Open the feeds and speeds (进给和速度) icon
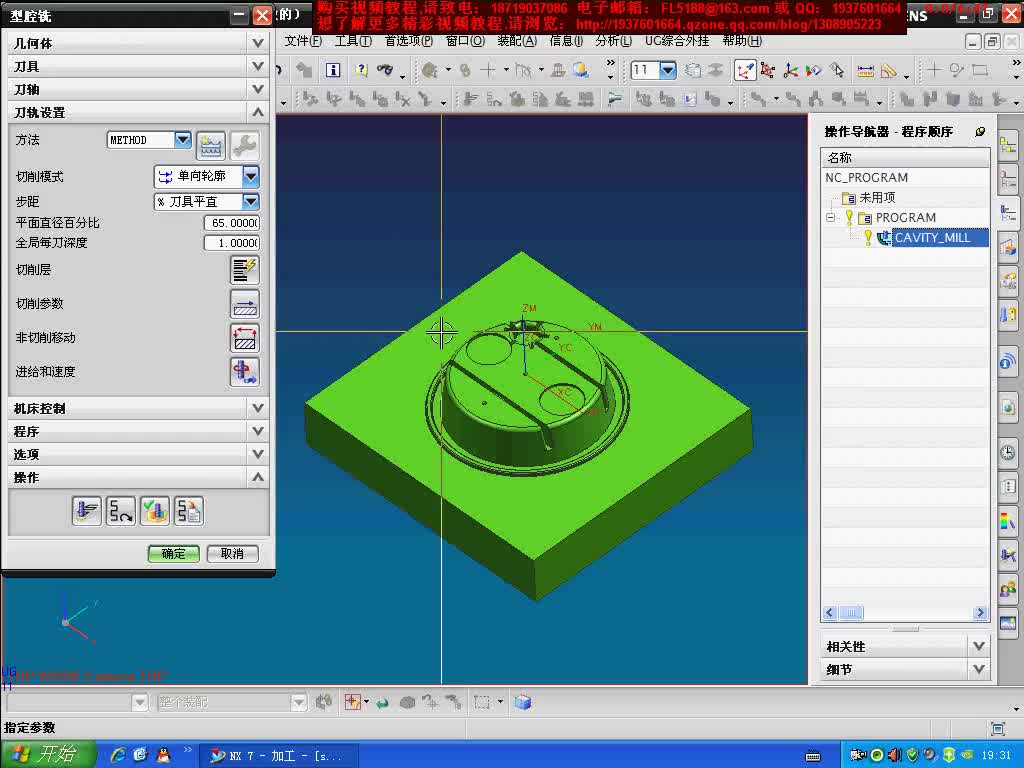Screen dimensions: 1024x768 (245, 372)
